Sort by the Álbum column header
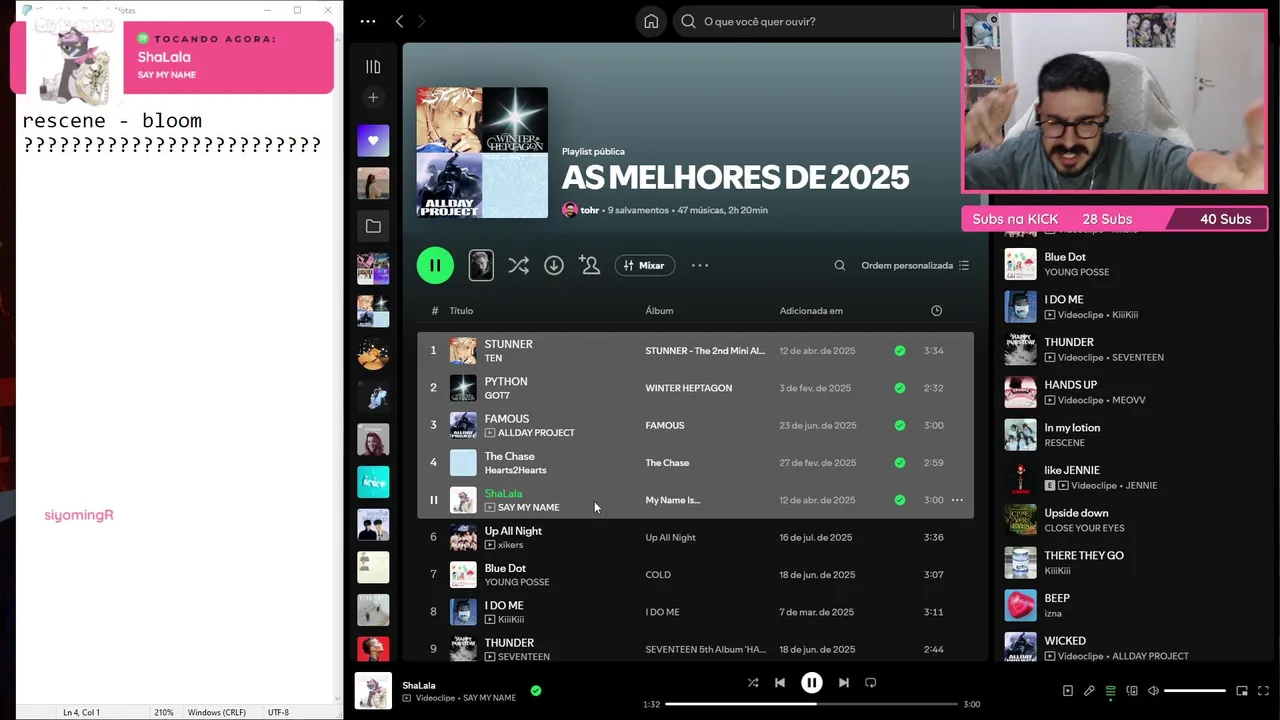Screen dimensions: 1280x720 click(659, 311)
